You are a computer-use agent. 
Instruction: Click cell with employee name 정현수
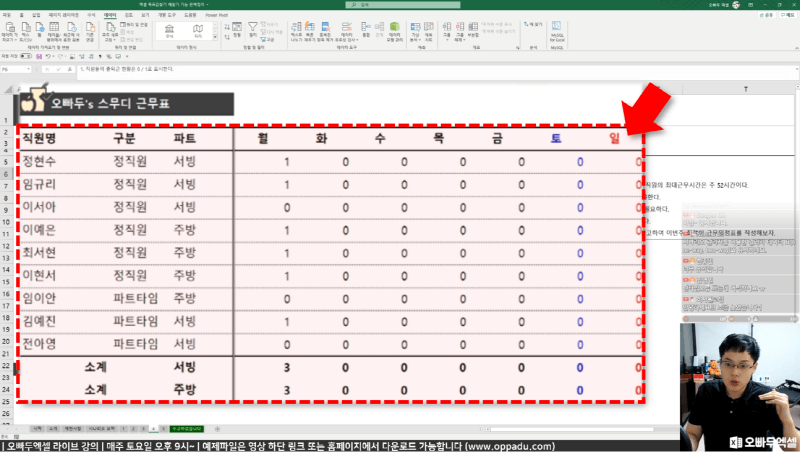(x=39, y=161)
